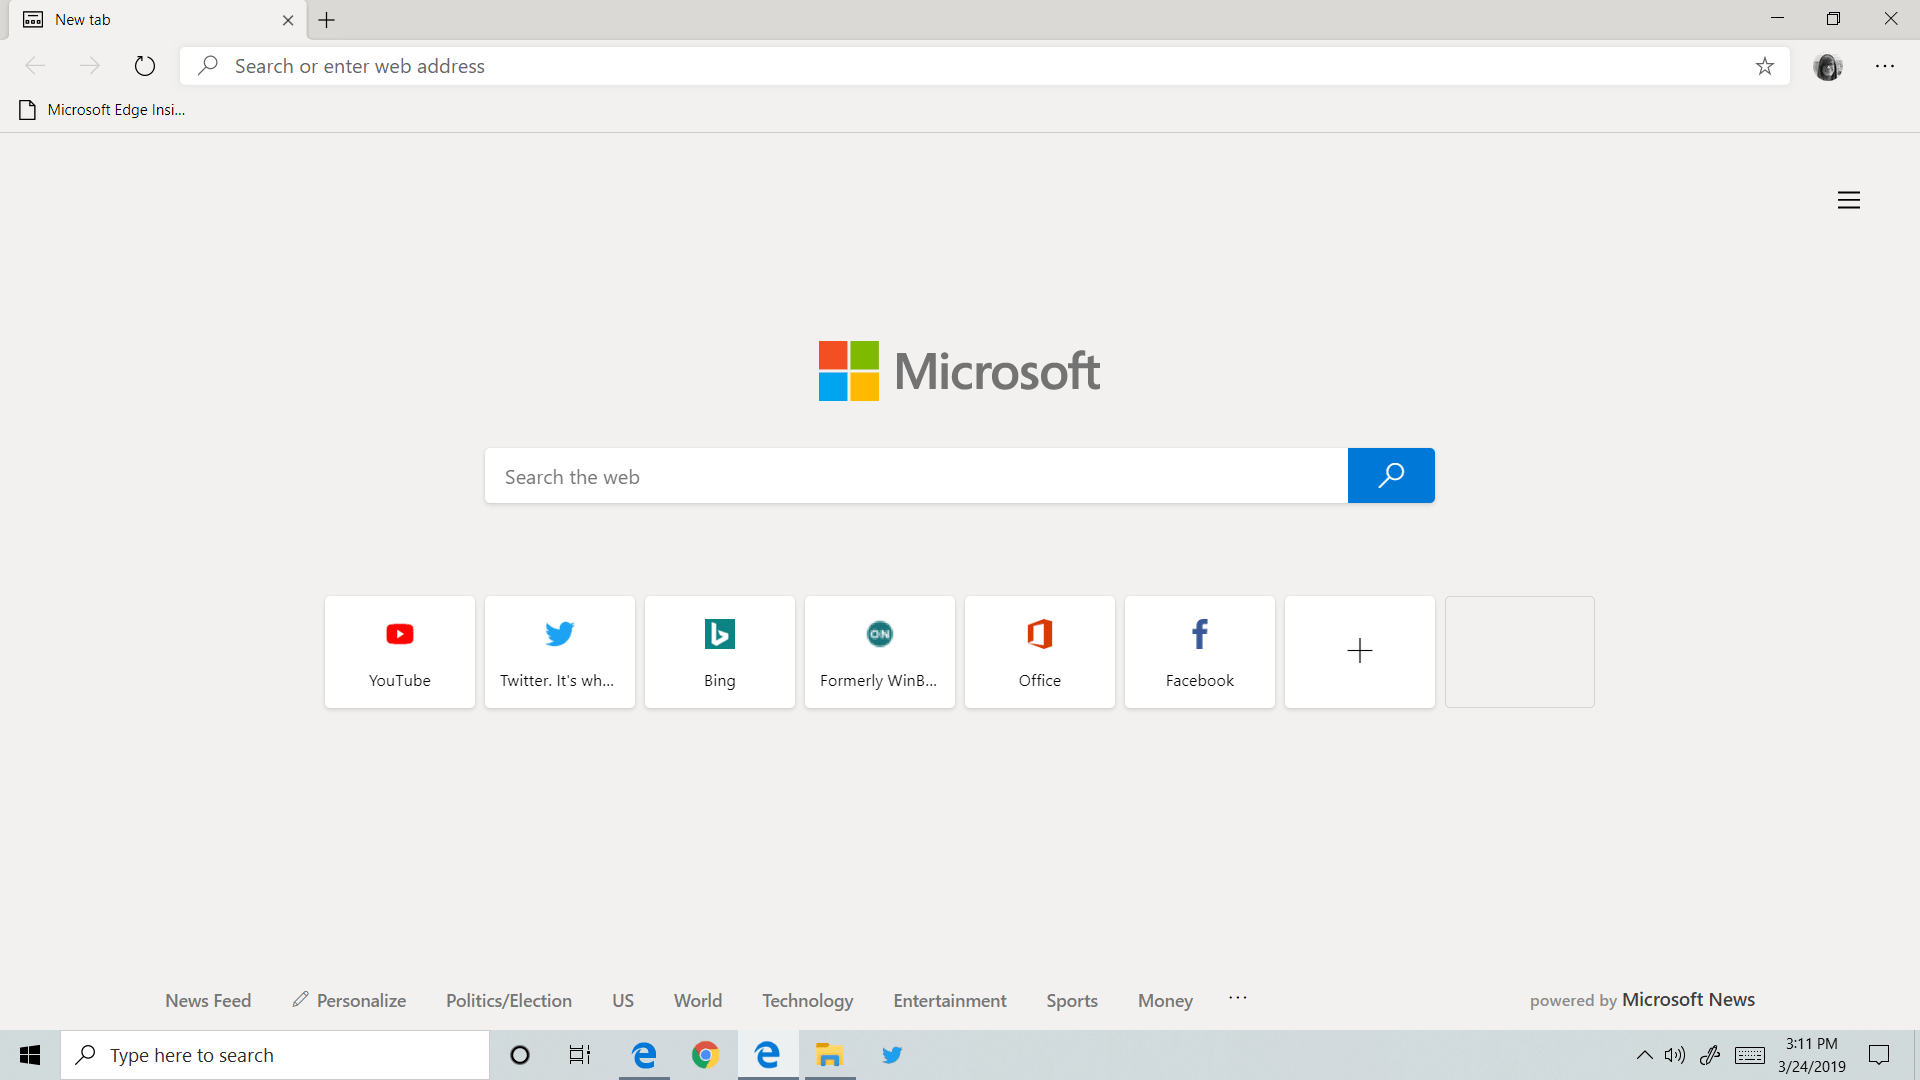Expand browser tab options with plus button
The height and width of the screenshot is (1080, 1920).
[x=326, y=20]
